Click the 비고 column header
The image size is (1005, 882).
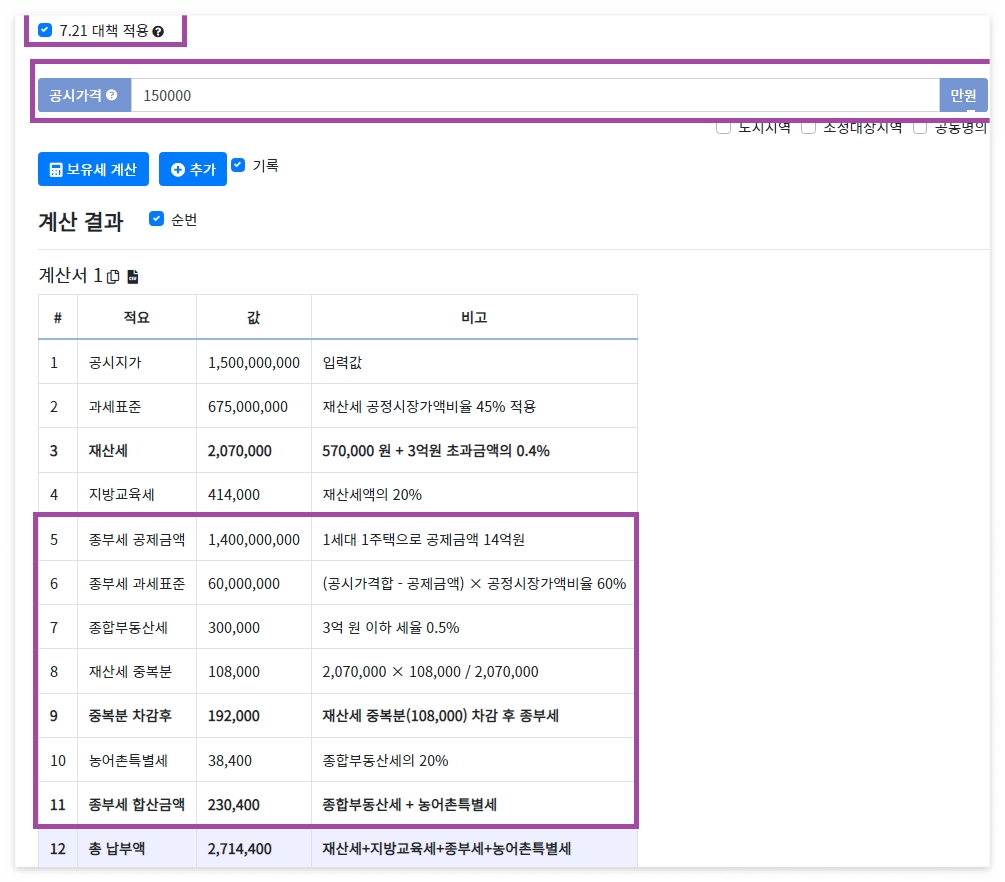(474, 317)
